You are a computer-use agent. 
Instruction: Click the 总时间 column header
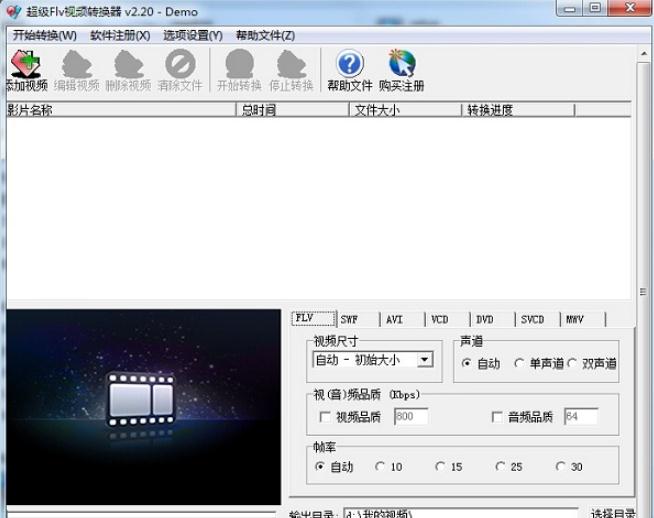293,110
